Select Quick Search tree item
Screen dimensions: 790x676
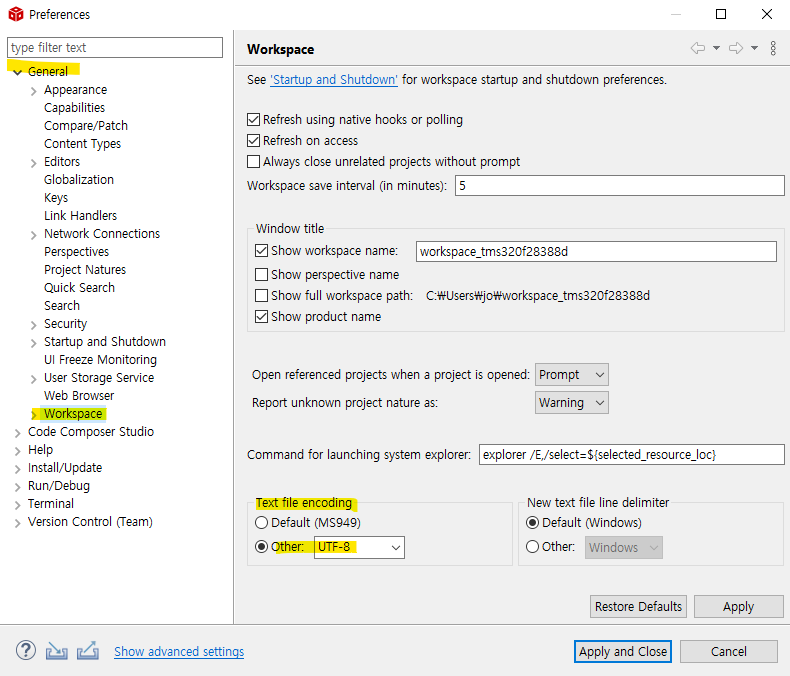click(x=80, y=288)
